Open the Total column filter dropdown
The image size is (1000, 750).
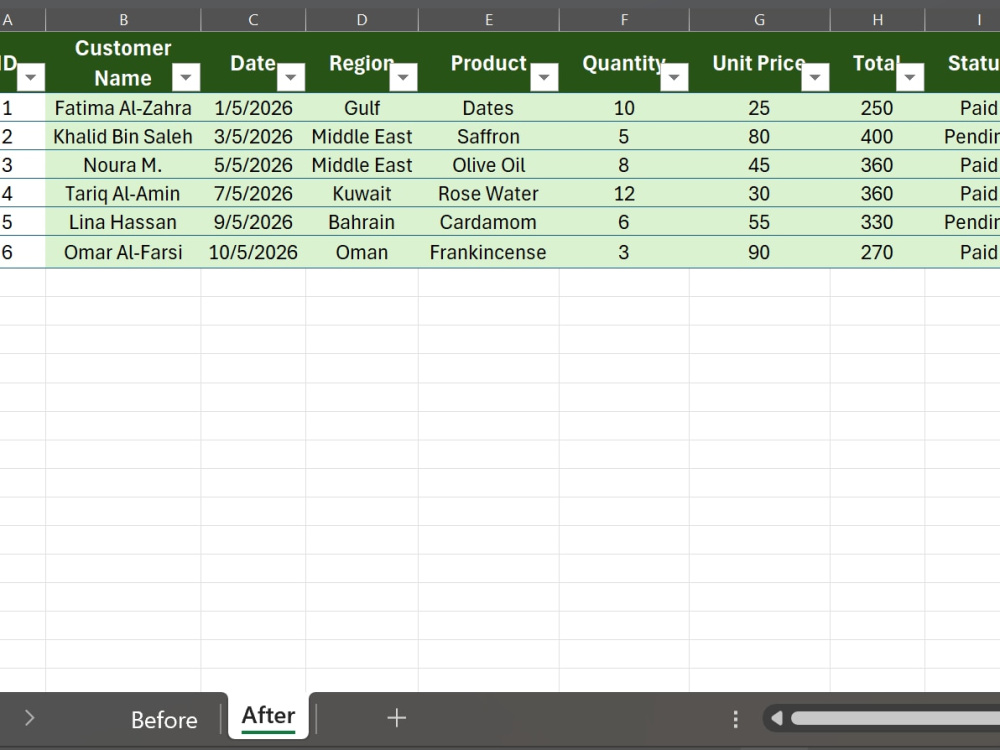tap(910, 77)
